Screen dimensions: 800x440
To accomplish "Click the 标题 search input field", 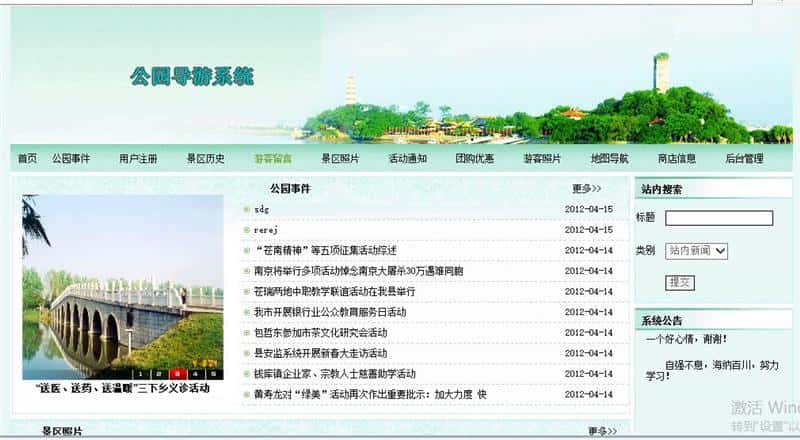I will [719, 218].
